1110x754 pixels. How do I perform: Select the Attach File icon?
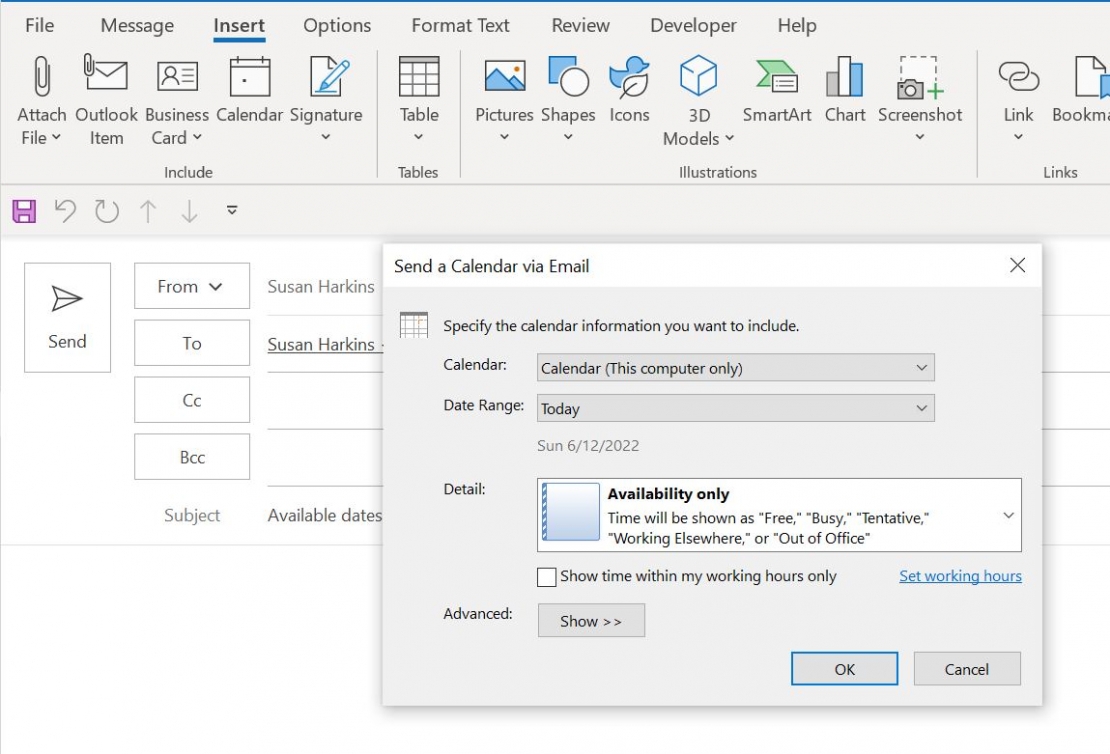click(x=40, y=97)
